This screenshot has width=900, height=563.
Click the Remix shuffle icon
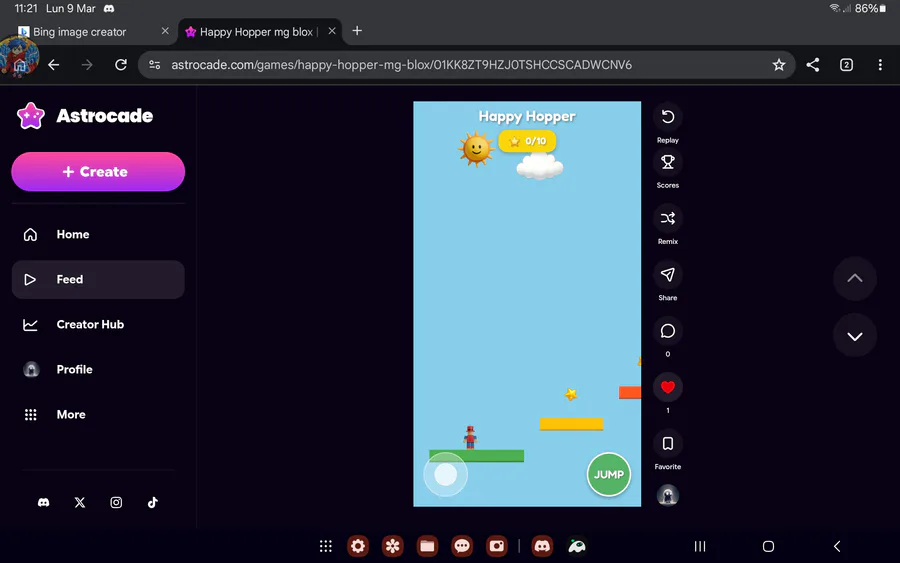tap(668, 219)
